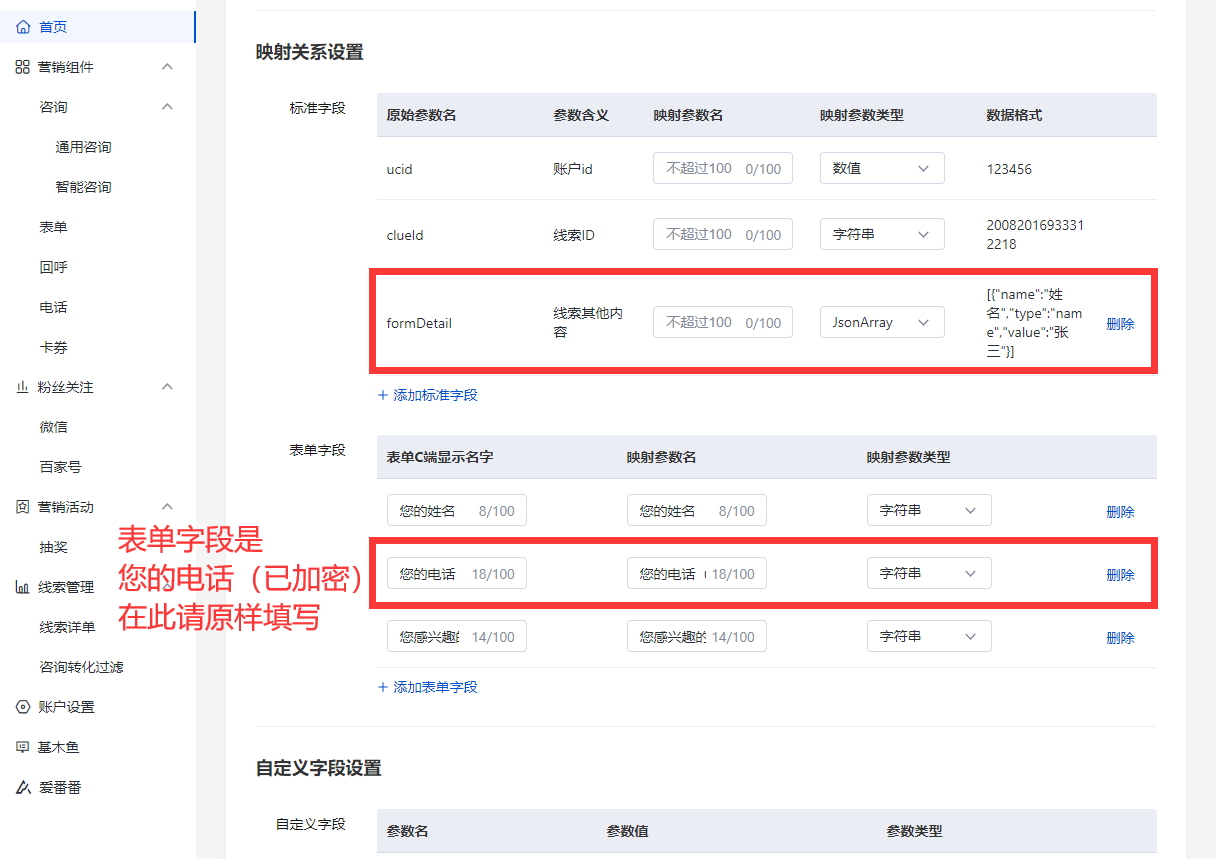Click the 基木鱼 sidebar icon

[22, 746]
